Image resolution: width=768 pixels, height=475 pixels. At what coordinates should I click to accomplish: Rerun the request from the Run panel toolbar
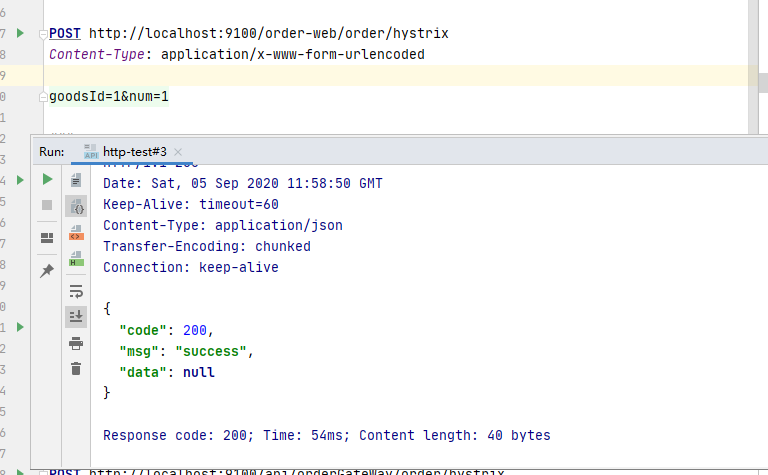(x=47, y=179)
